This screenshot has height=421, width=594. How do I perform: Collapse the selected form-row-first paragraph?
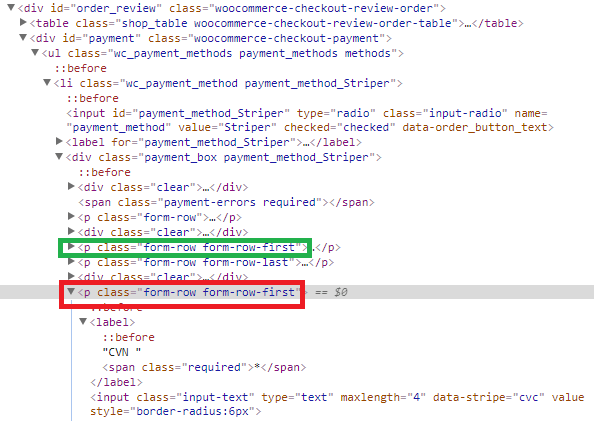[71, 291]
